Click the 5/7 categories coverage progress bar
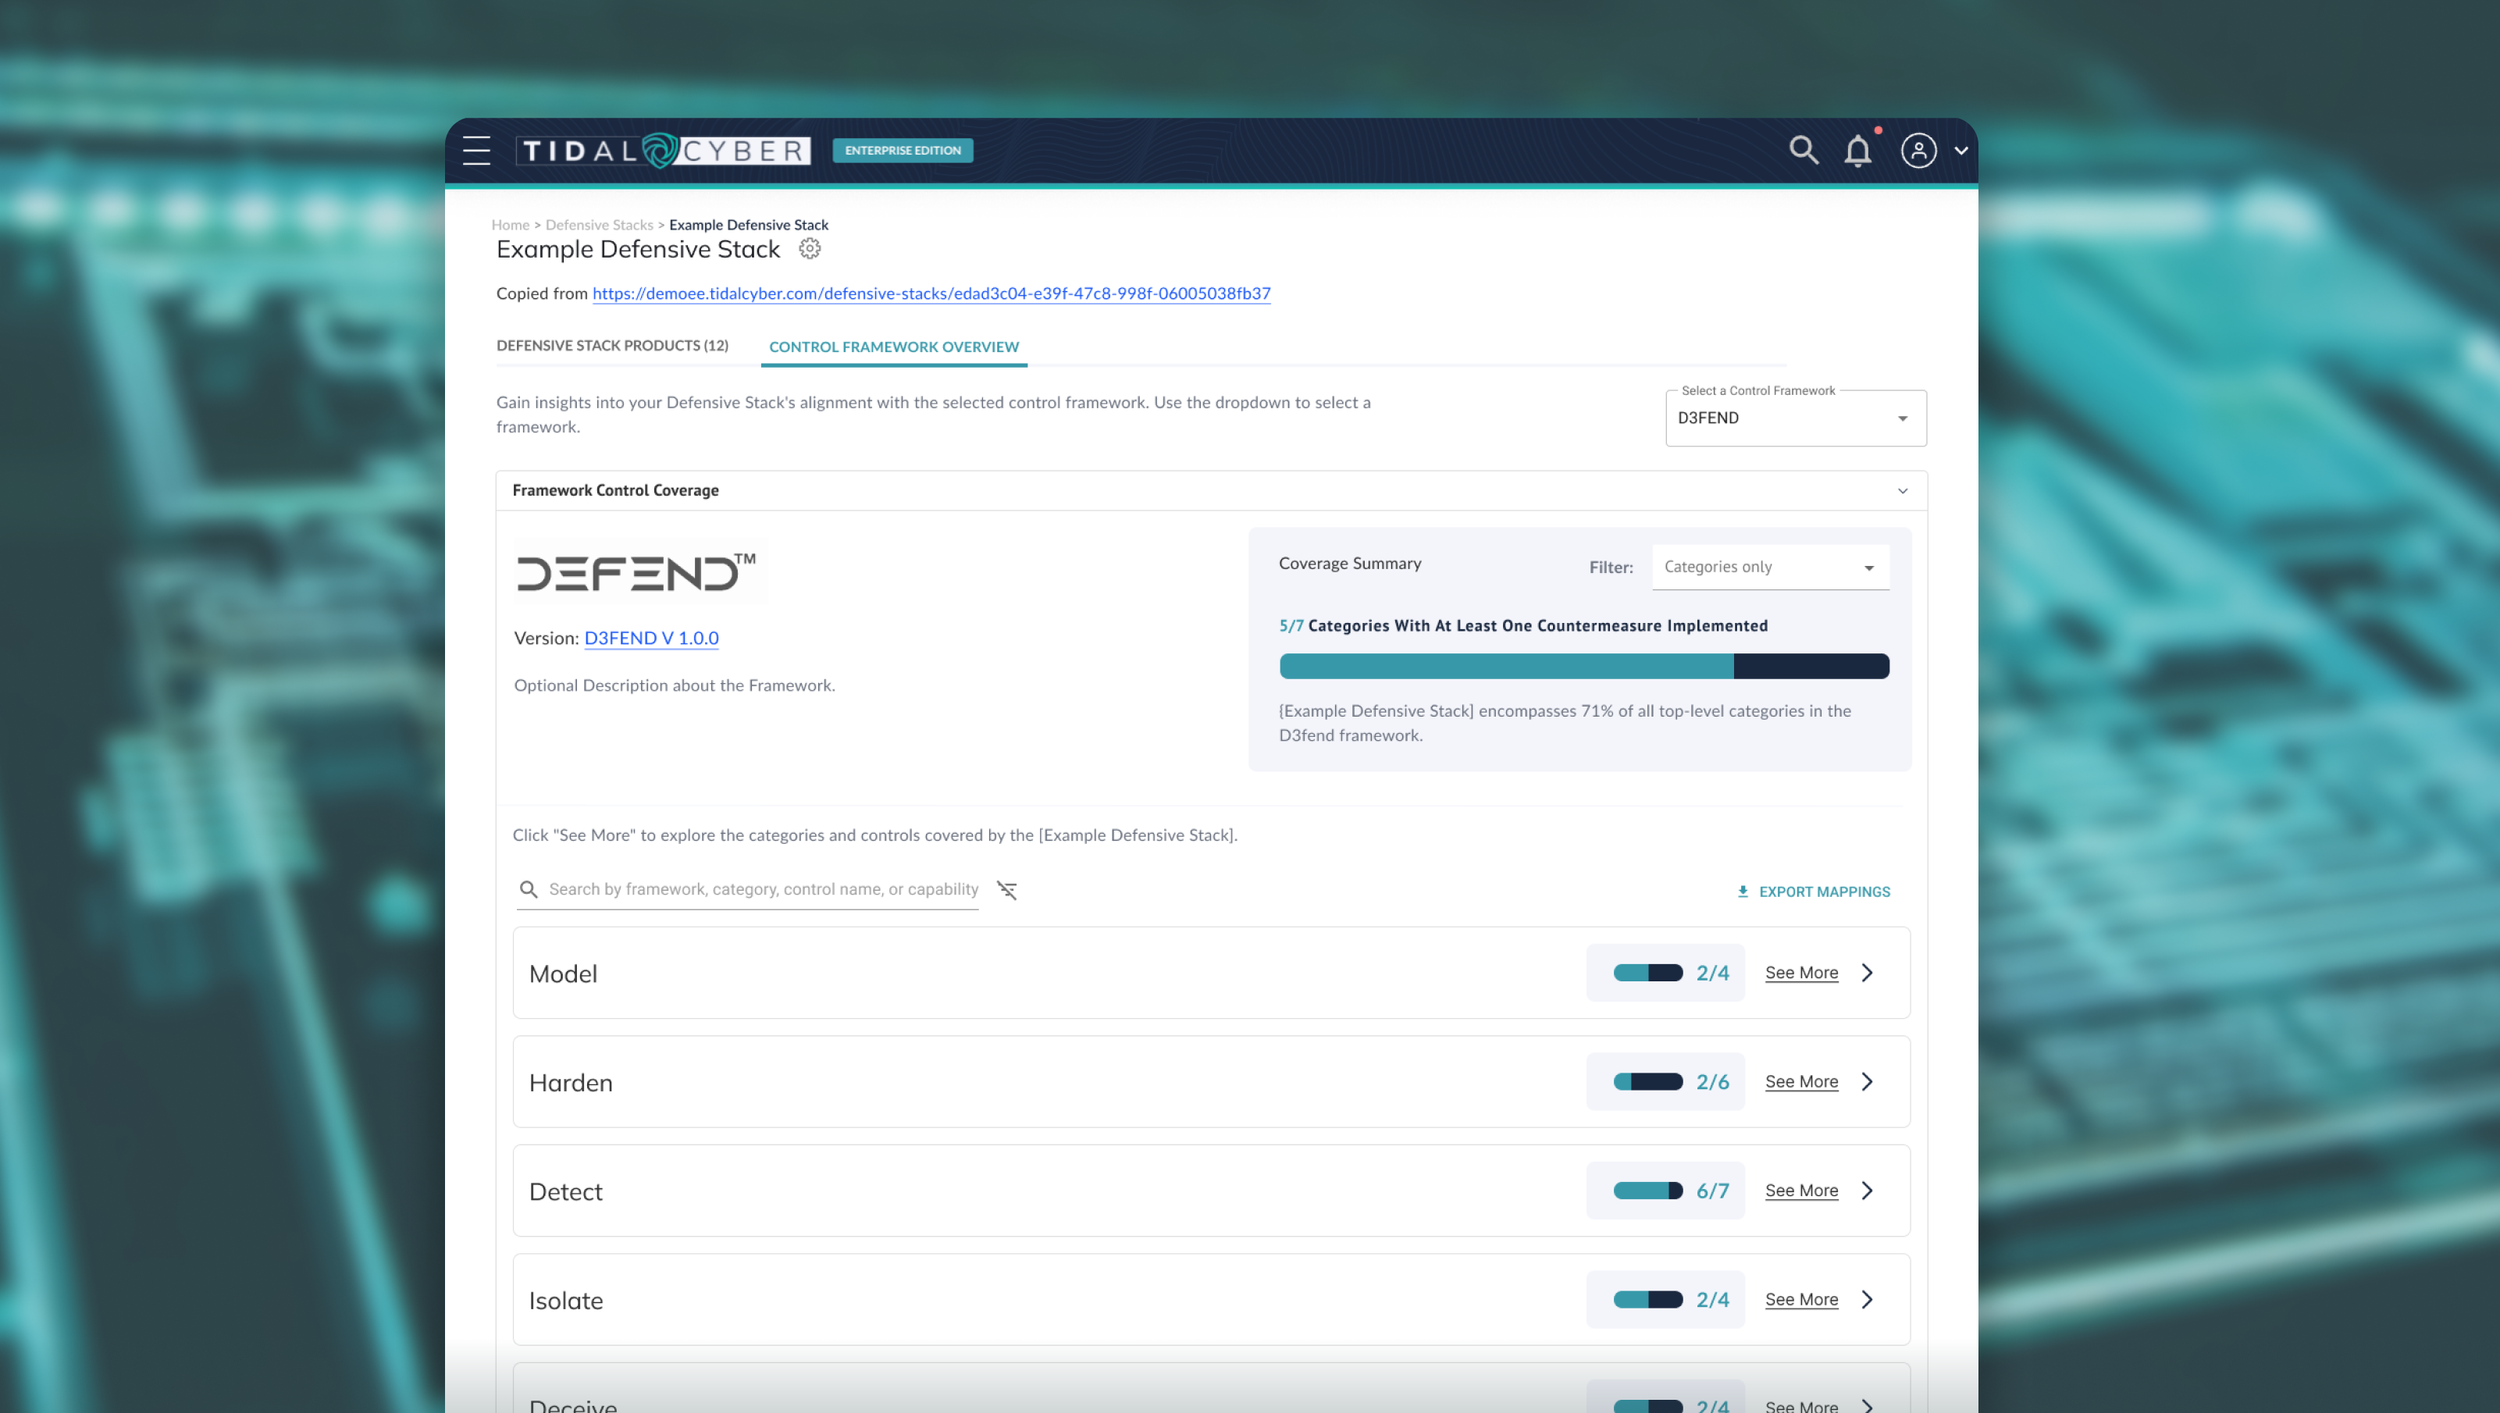Image resolution: width=2500 pixels, height=1413 pixels. pyautogui.click(x=1583, y=667)
